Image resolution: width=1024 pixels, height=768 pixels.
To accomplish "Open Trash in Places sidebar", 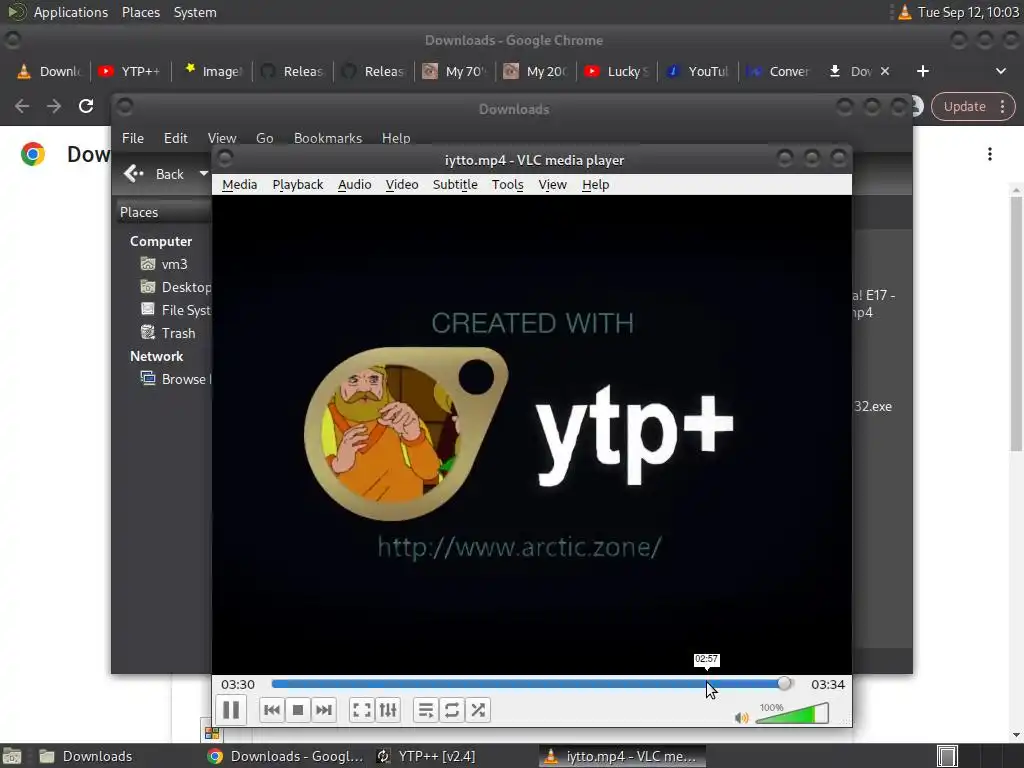I will pos(168,333).
